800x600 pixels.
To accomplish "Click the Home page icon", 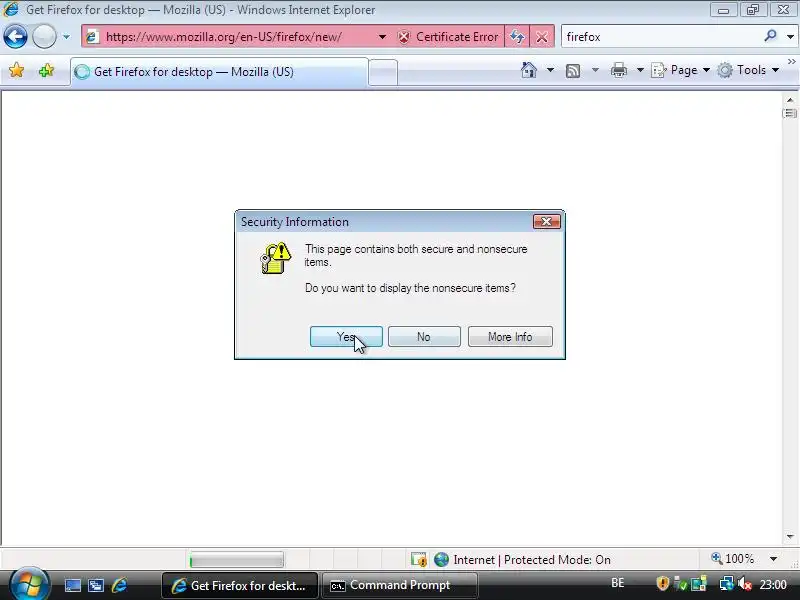I will click(x=529, y=70).
